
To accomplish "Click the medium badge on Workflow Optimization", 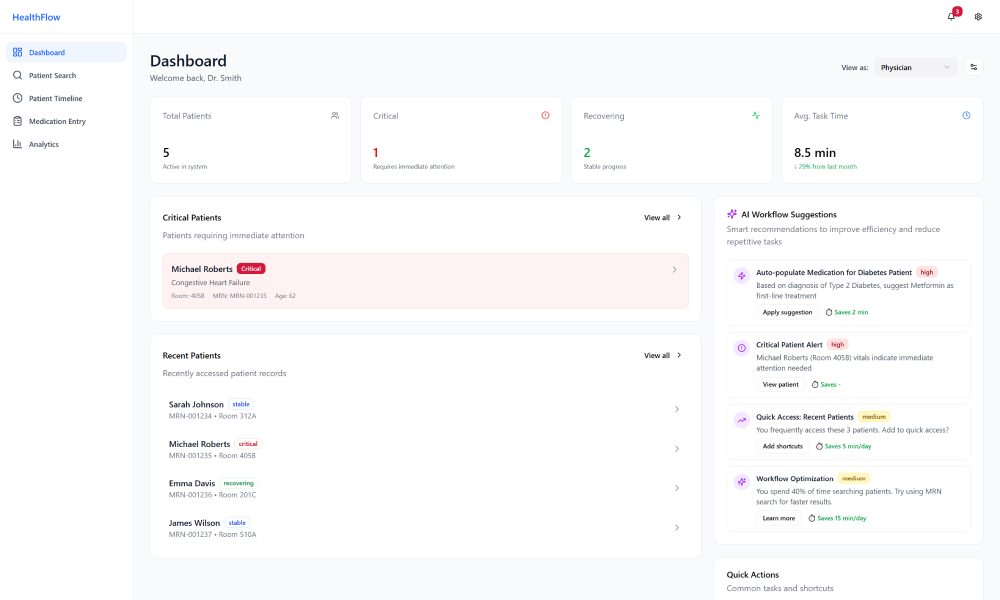I will coord(853,478).
